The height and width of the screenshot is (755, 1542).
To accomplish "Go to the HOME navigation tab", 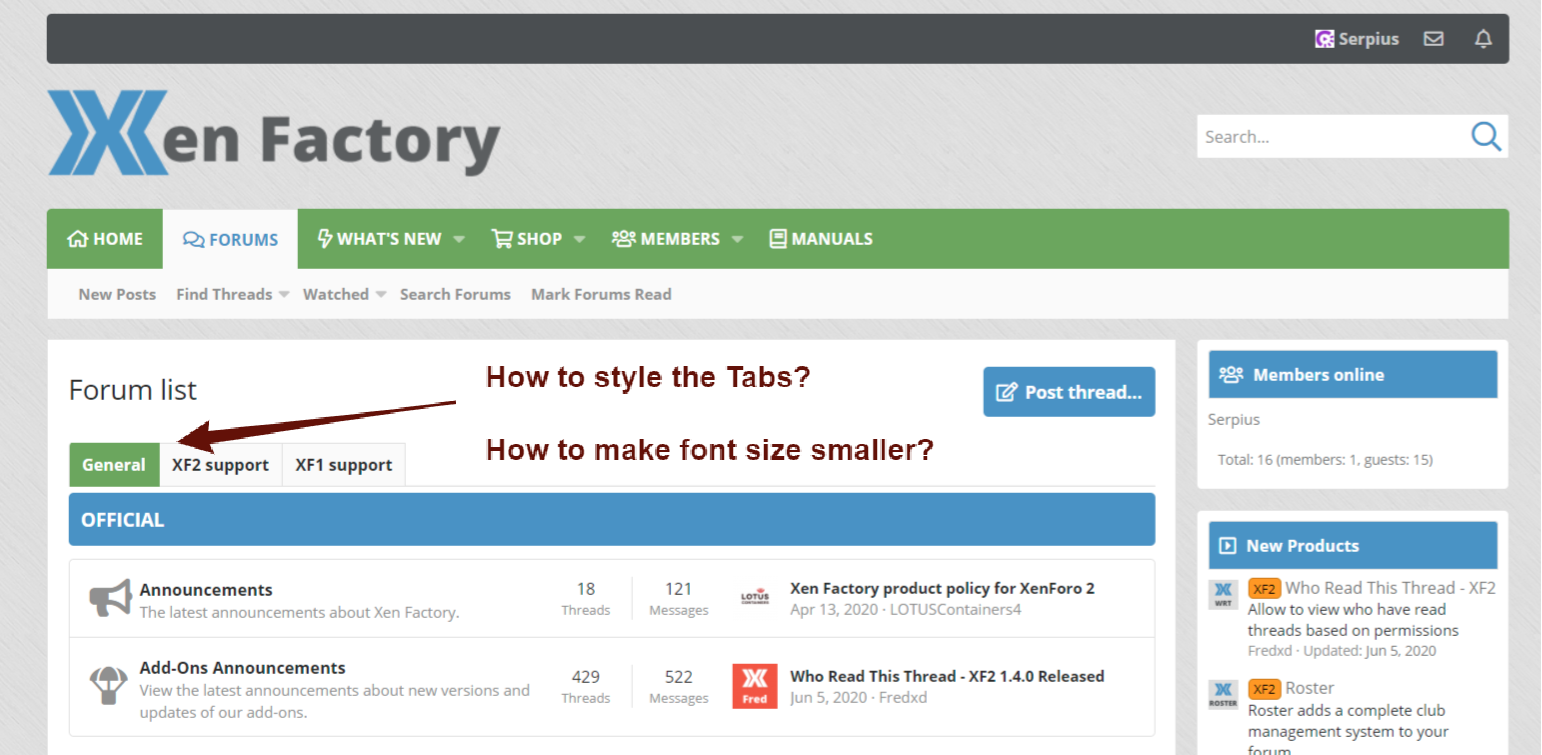I will coord(105,239).
